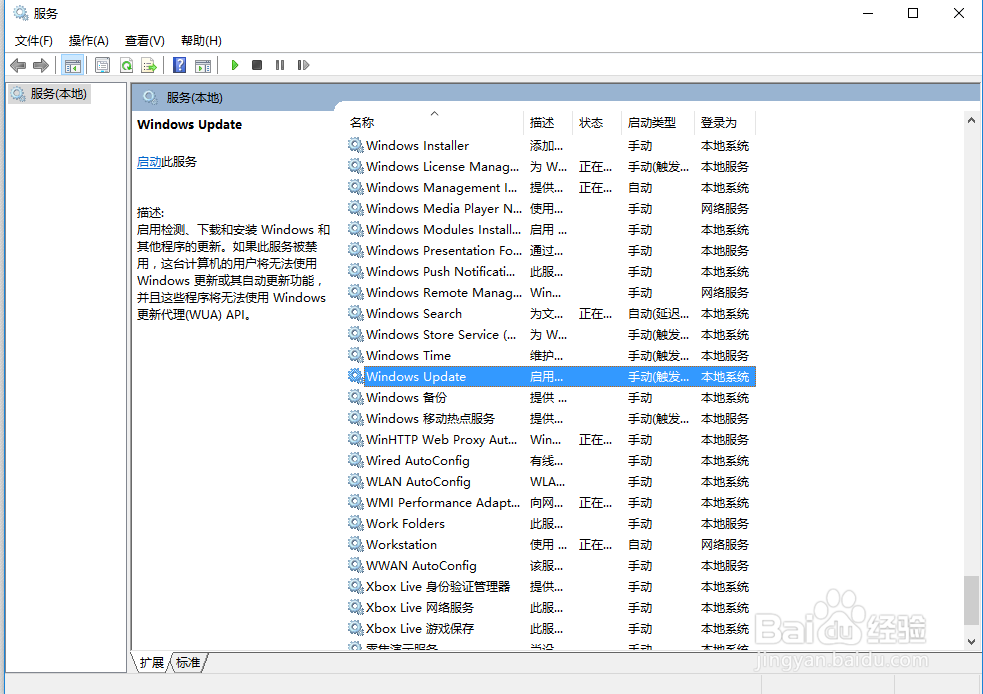983x694 pixels.
Task: Switch to the 标准 tab
Action: tap(188, 663)
